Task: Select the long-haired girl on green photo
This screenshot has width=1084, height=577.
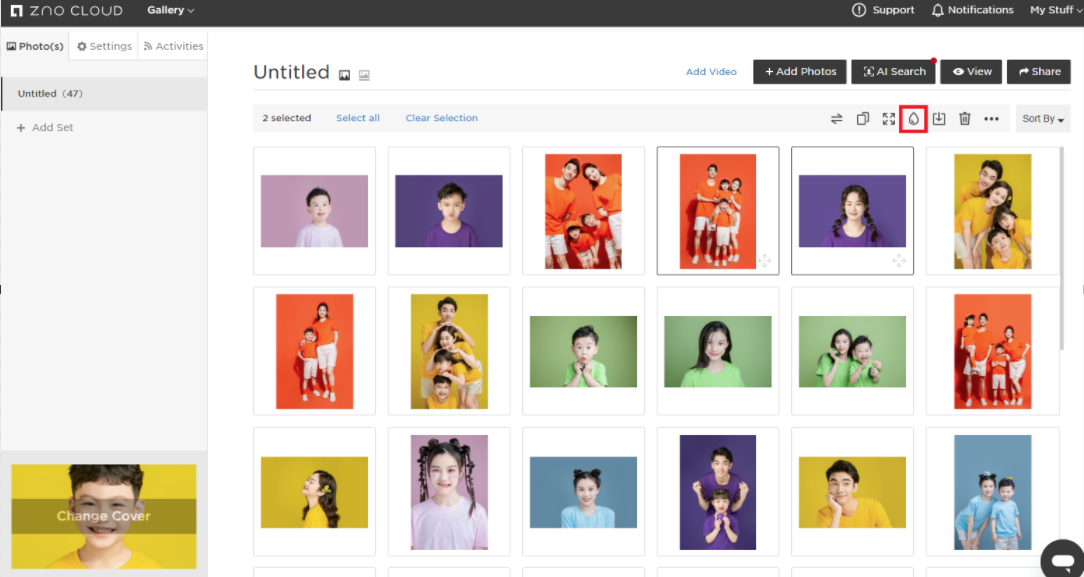Action: [718, 351]
